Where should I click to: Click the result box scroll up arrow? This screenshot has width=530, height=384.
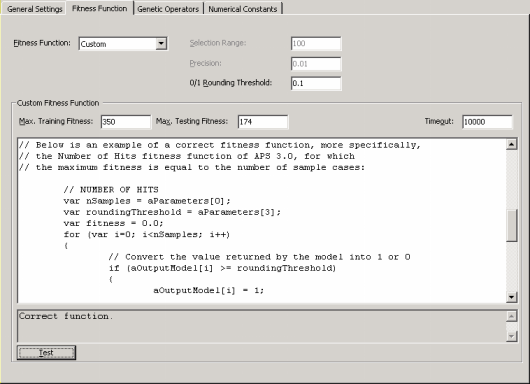click(x=511, y=316)
